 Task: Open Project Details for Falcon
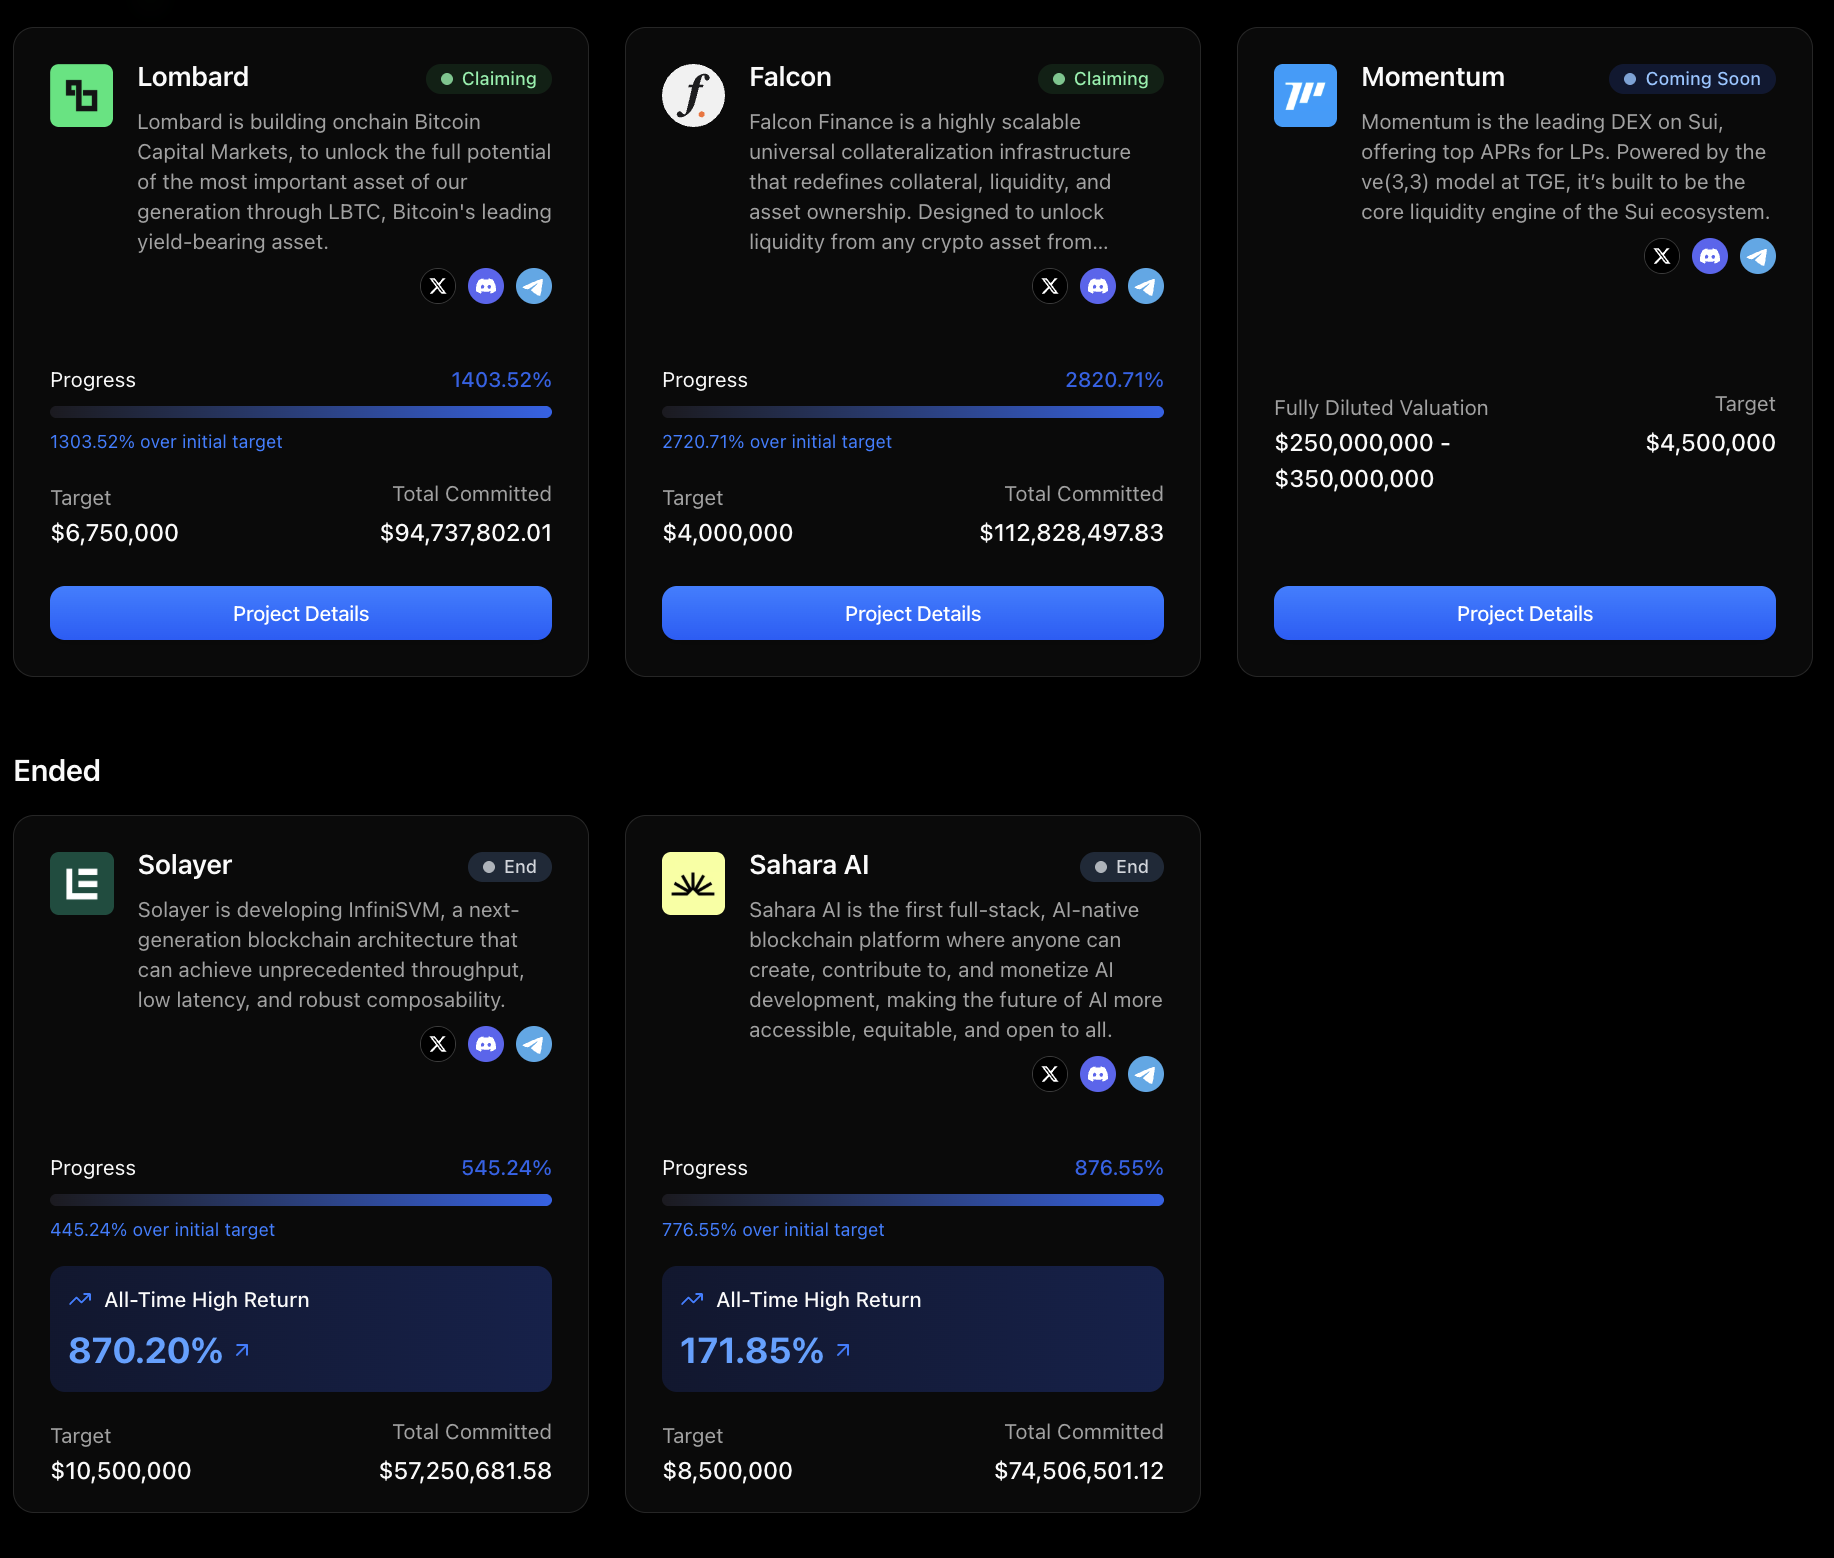pyautogui.click(x=913, y=613)
